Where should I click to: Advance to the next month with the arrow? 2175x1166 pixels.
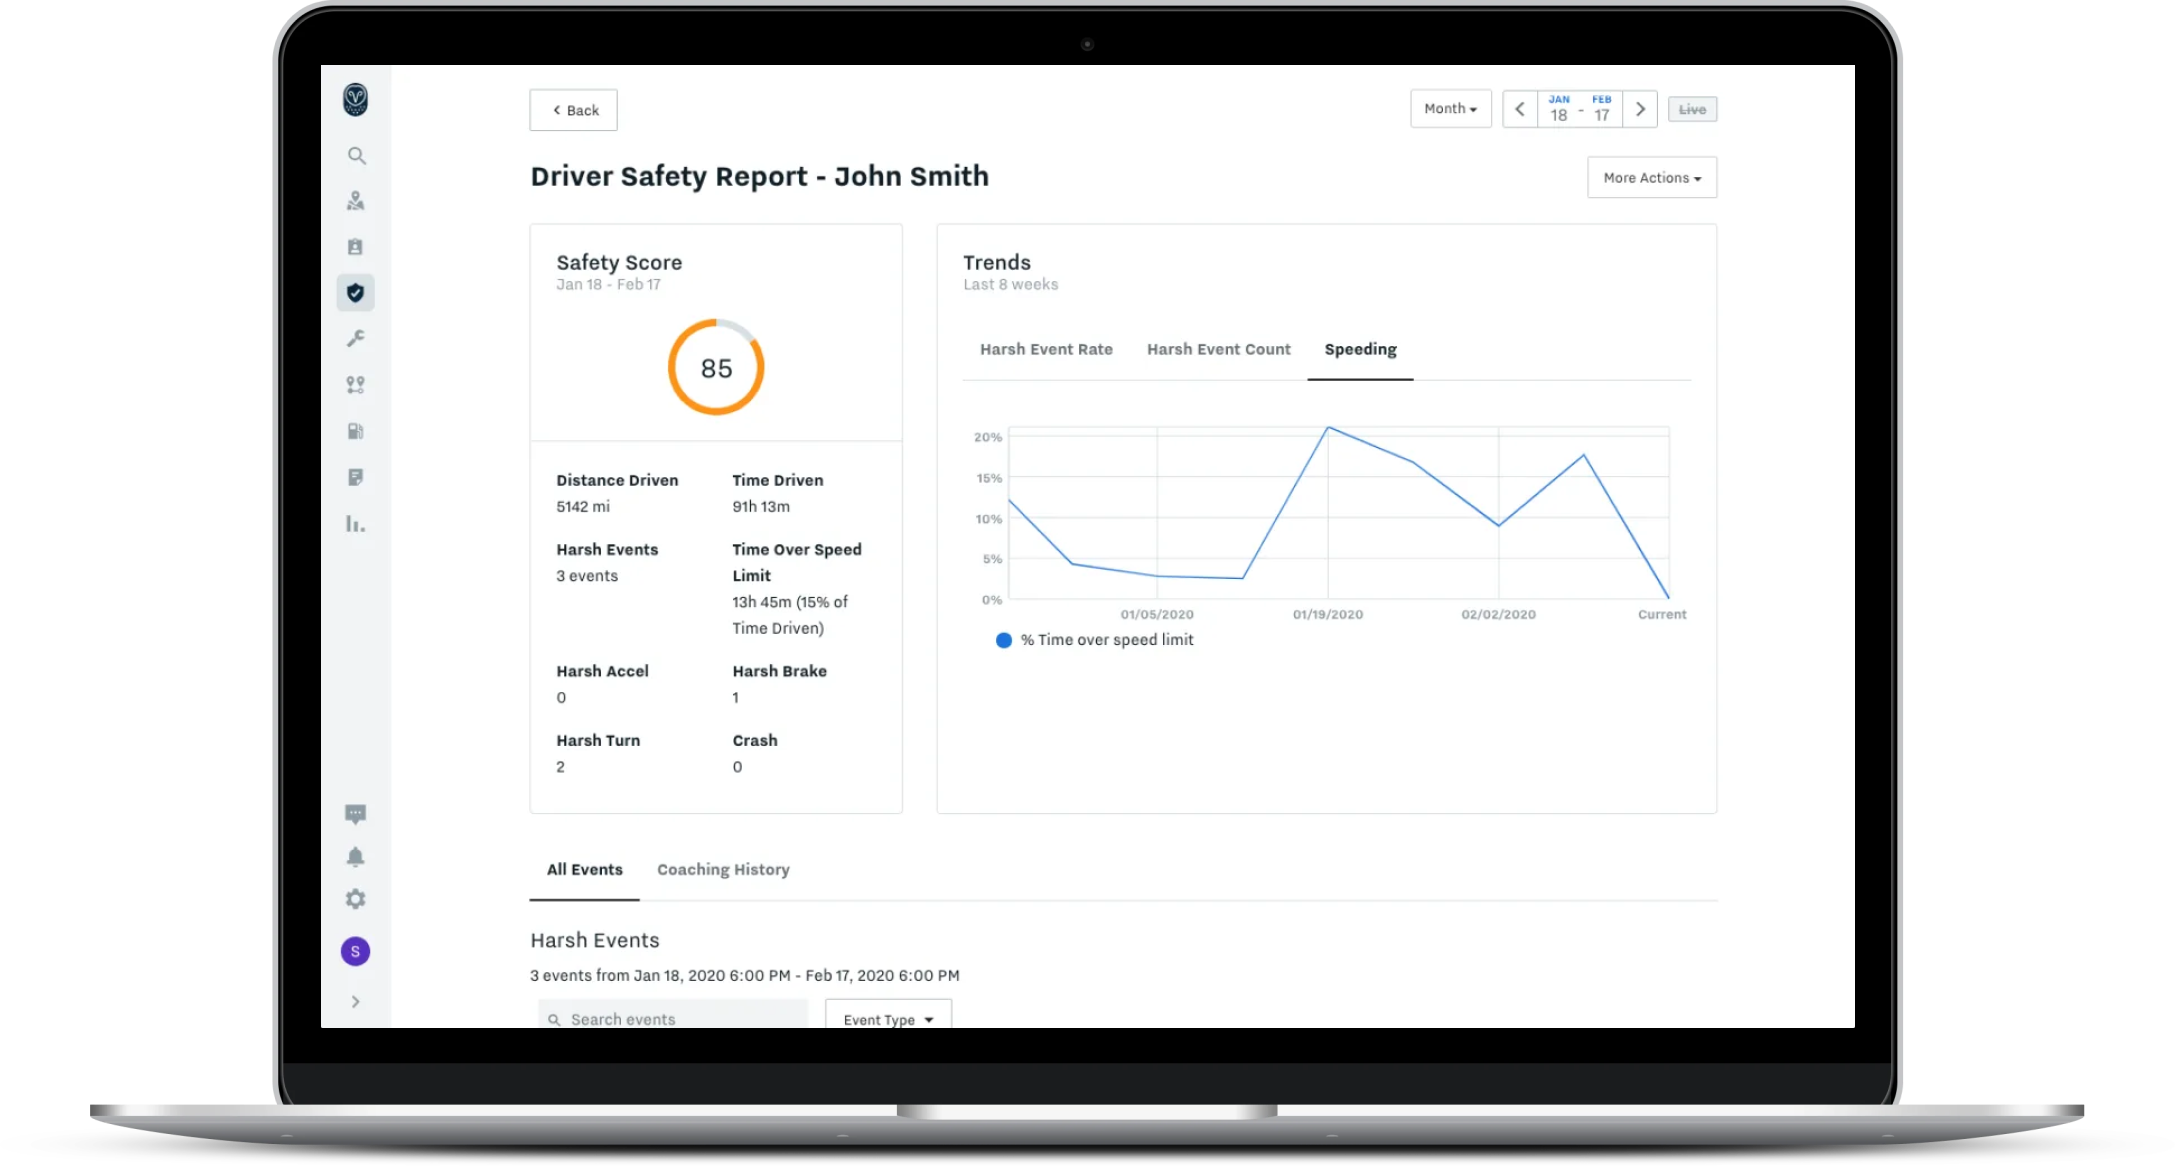tap(1639, 108)
